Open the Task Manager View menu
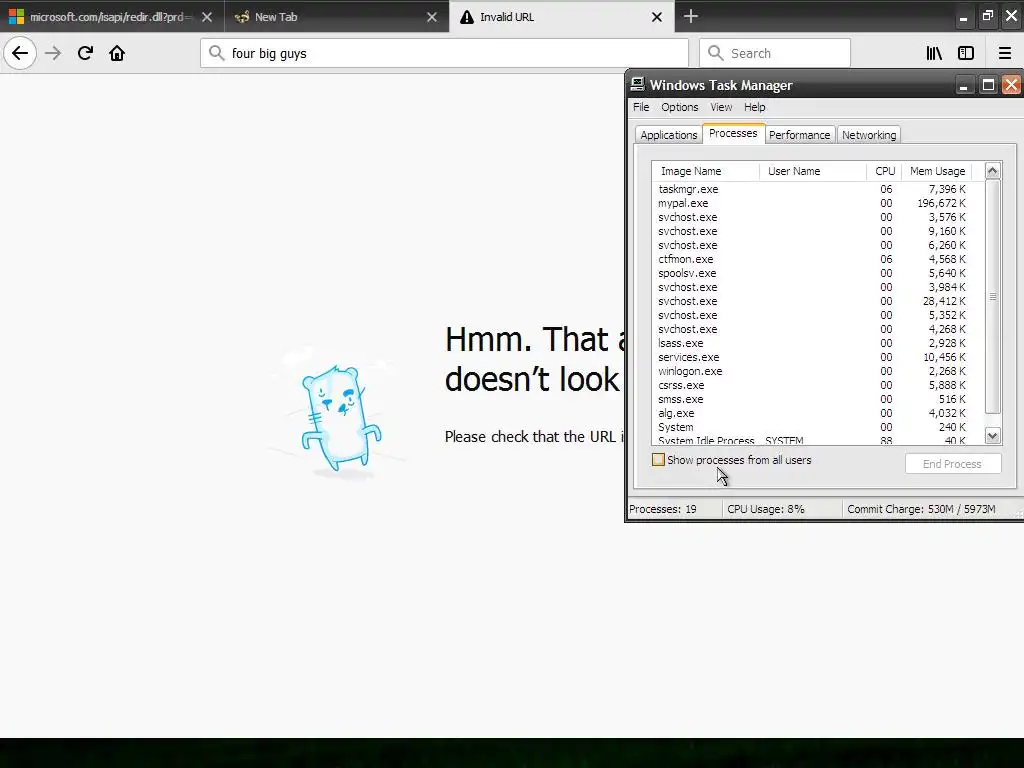Screen dimensions: 1024x768 click(721, 107)
